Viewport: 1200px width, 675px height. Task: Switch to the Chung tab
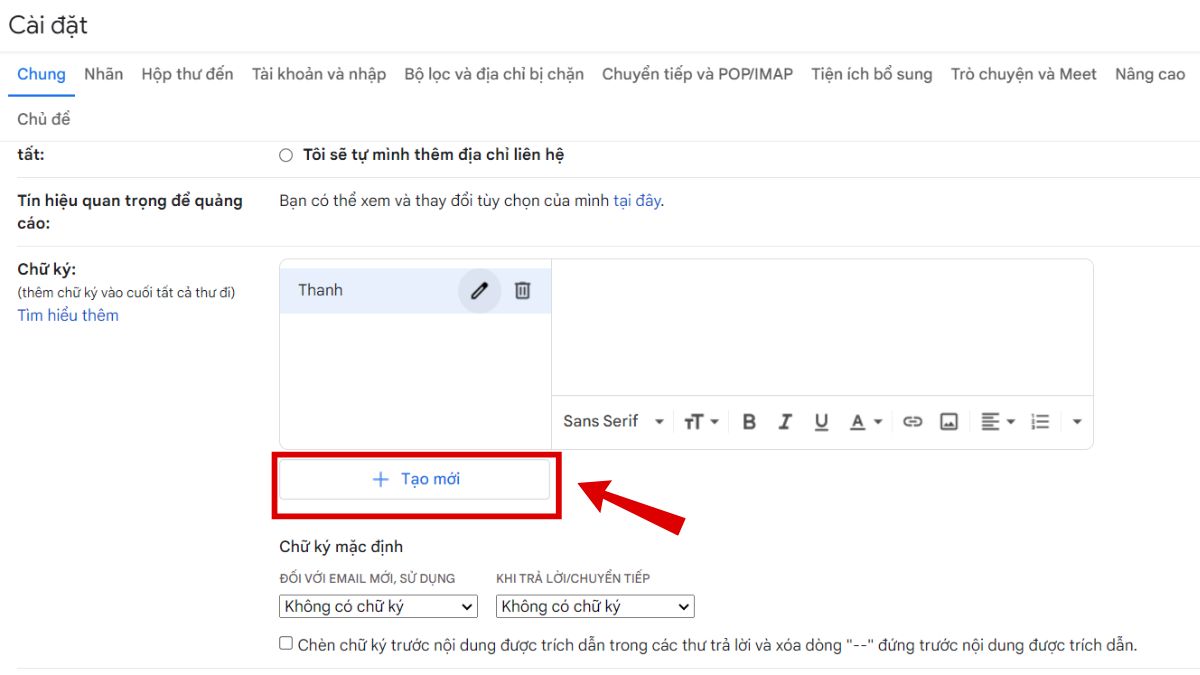click(x=41, y=74)
